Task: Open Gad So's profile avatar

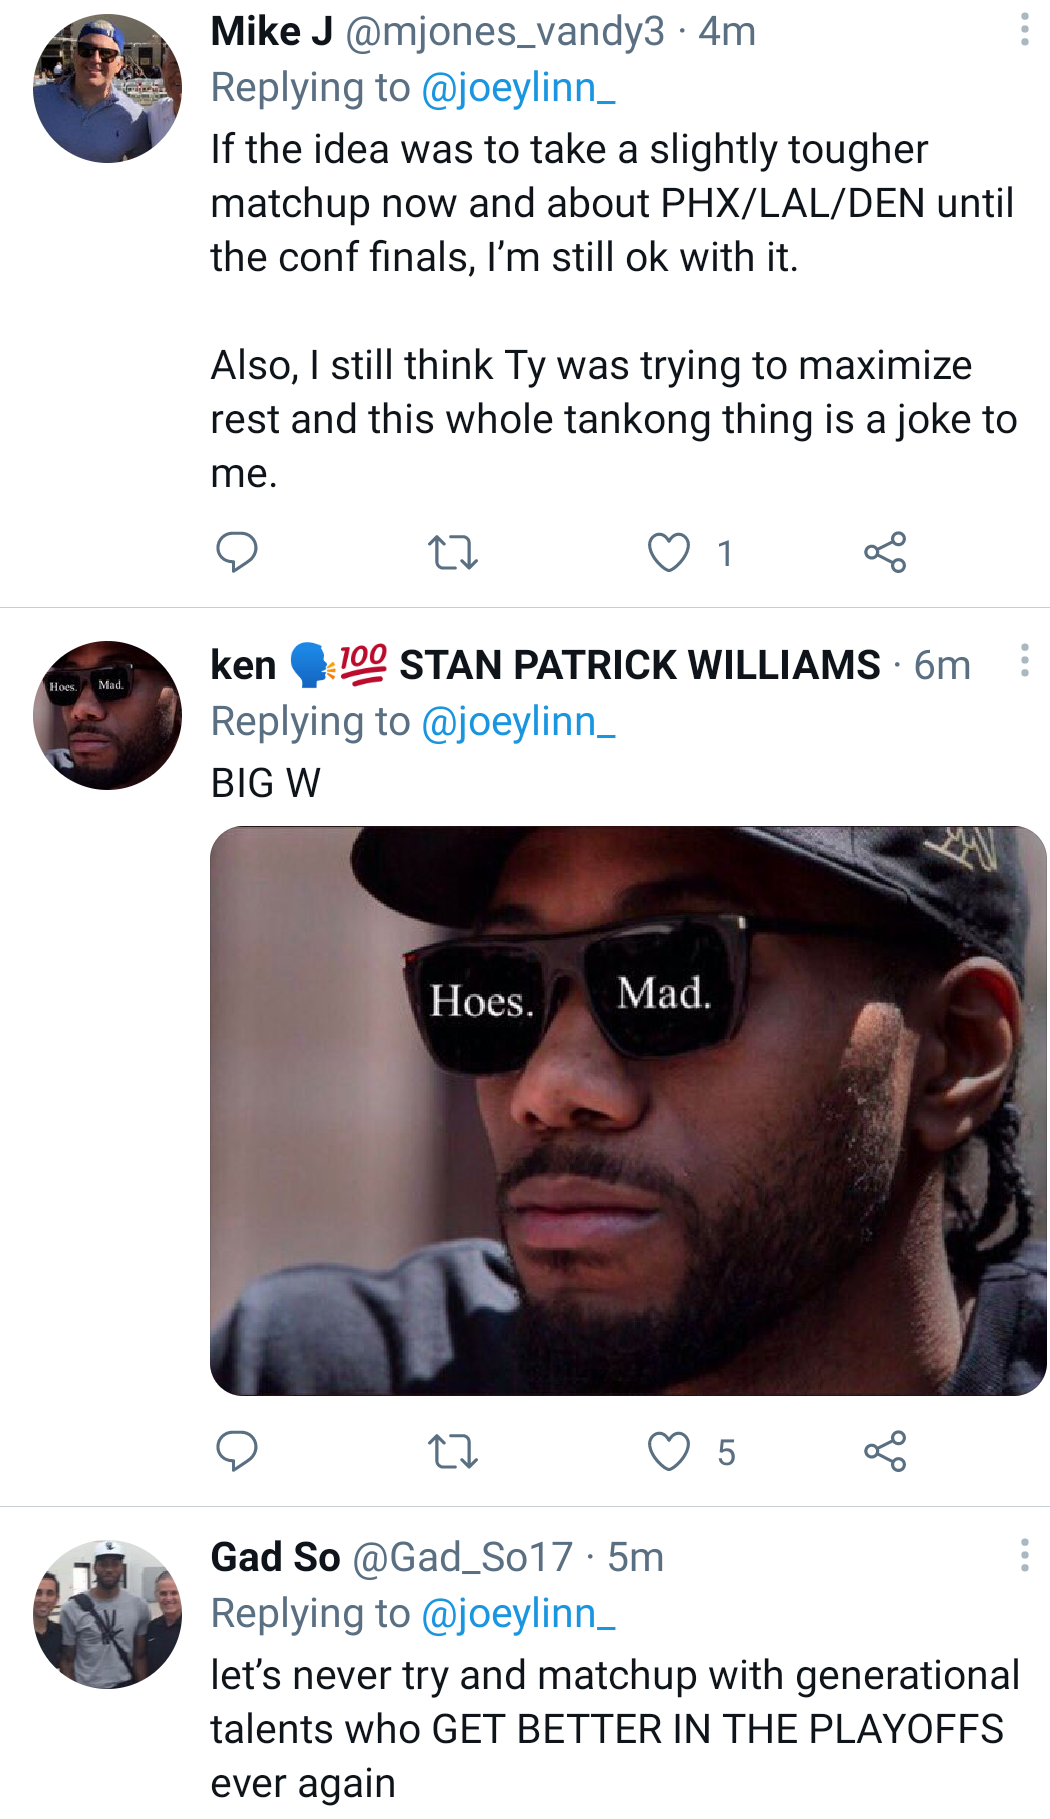Action: 107,1614
